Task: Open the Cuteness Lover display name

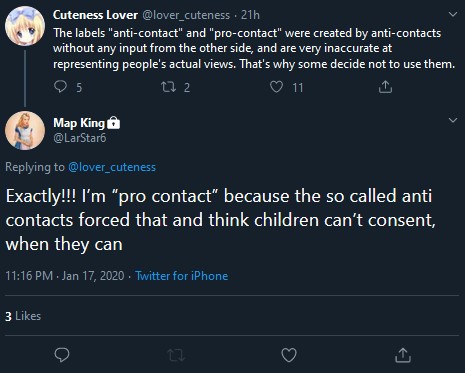Action: pyautogui.click(x=95, y=15)
